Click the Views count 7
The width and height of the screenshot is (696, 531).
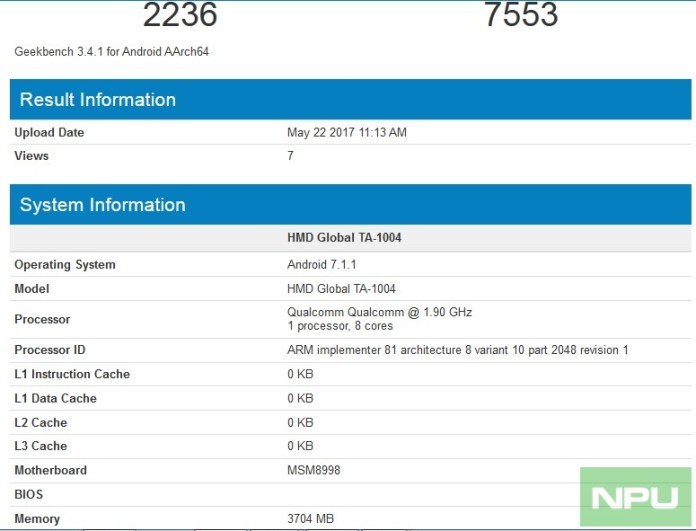tap(290, 156)
